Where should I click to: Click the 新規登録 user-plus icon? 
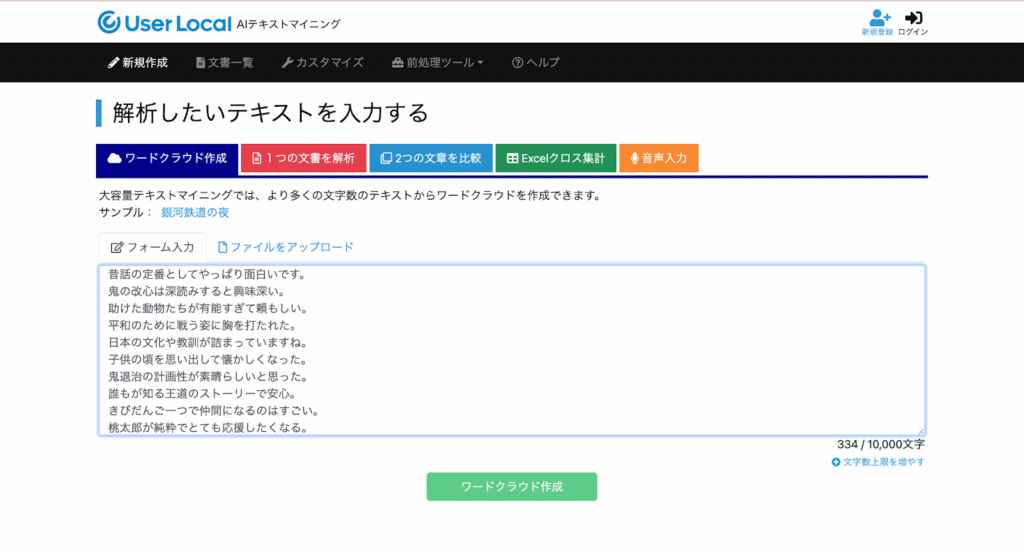point(878,18)
